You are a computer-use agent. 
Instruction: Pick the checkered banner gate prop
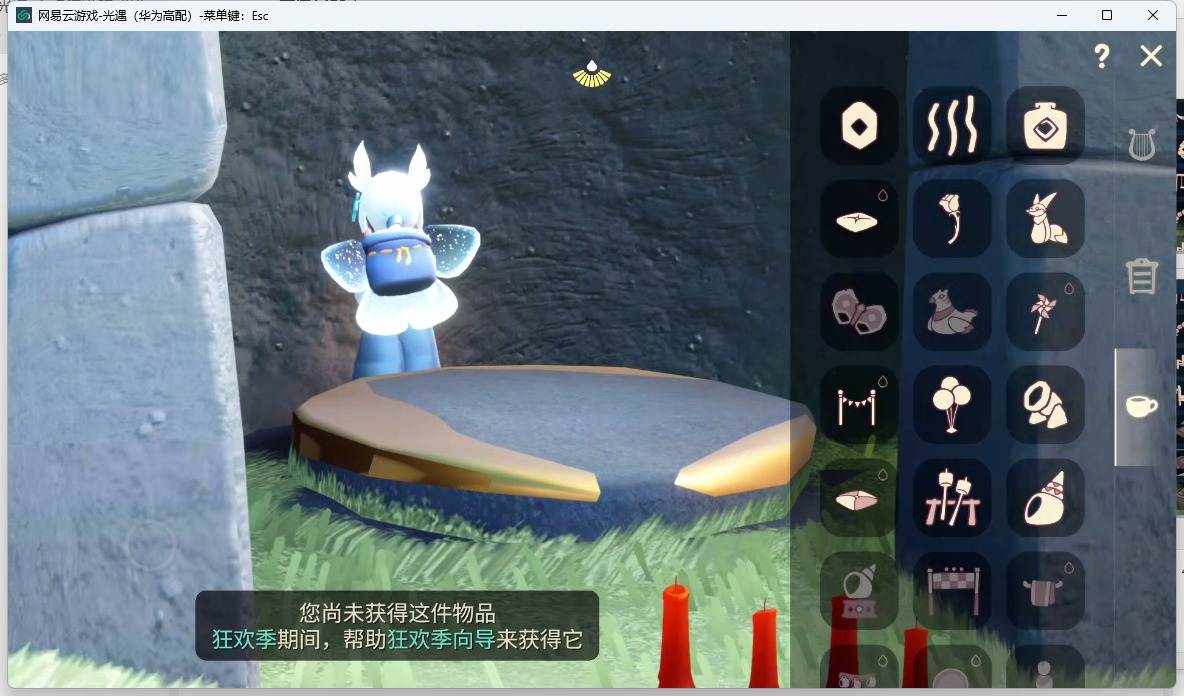tap(952, 591)
